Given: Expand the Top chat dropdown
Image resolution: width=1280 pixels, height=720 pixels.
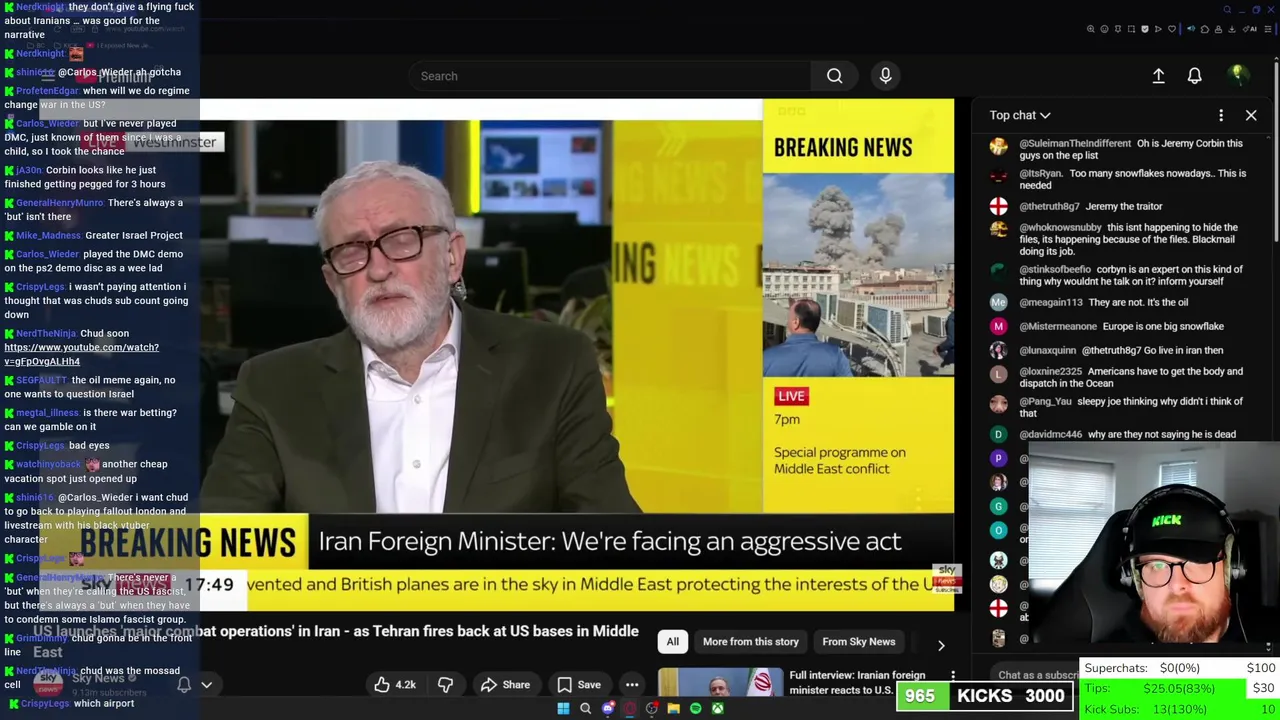Looking at the screenshot, I should 1020,115.
